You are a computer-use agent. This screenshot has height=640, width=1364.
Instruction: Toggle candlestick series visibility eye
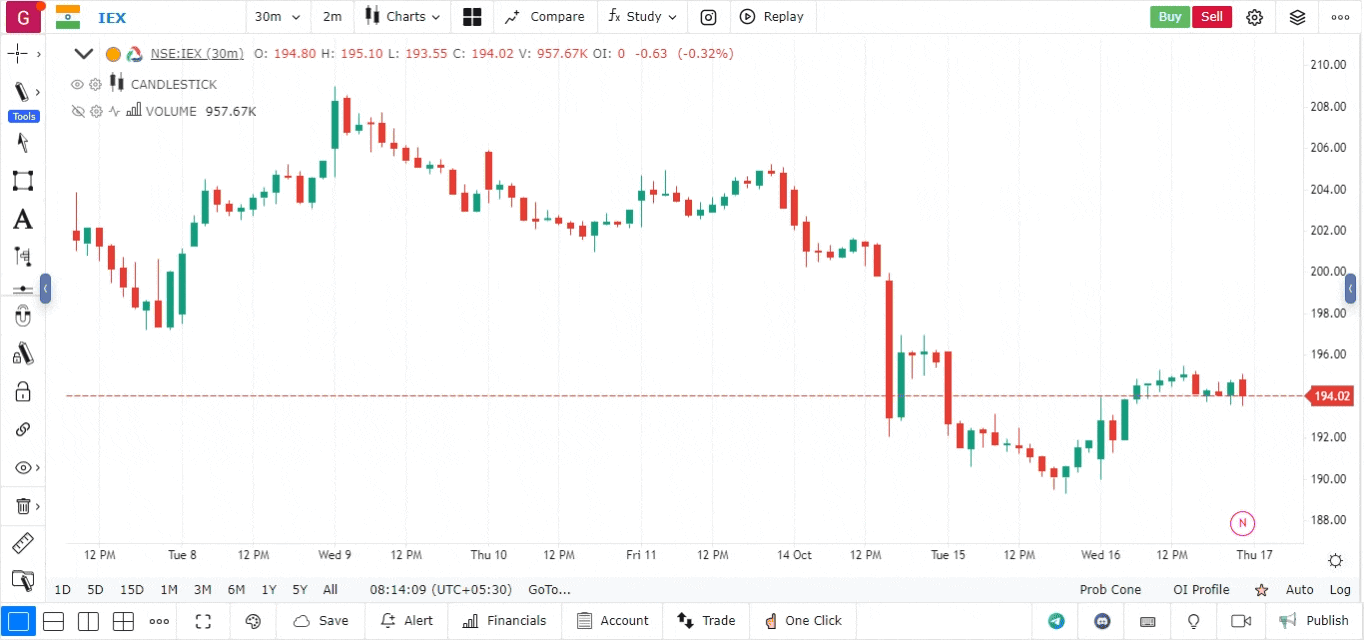pyautogui.click(x=77, y=84)
